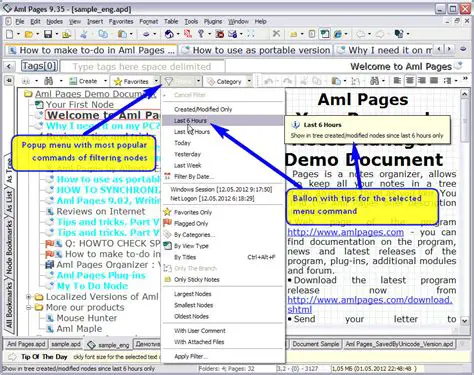Image resolution: width=474 pixels, height=375 pixels.
Task: Show more editor toolbar buttons chevron
Action: tap(465, 79)
